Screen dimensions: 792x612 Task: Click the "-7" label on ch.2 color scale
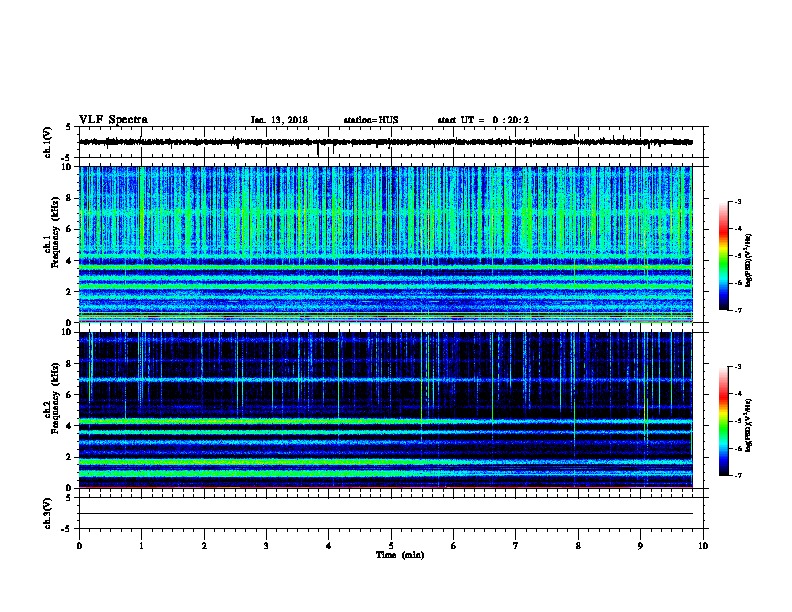pos(737,476)
